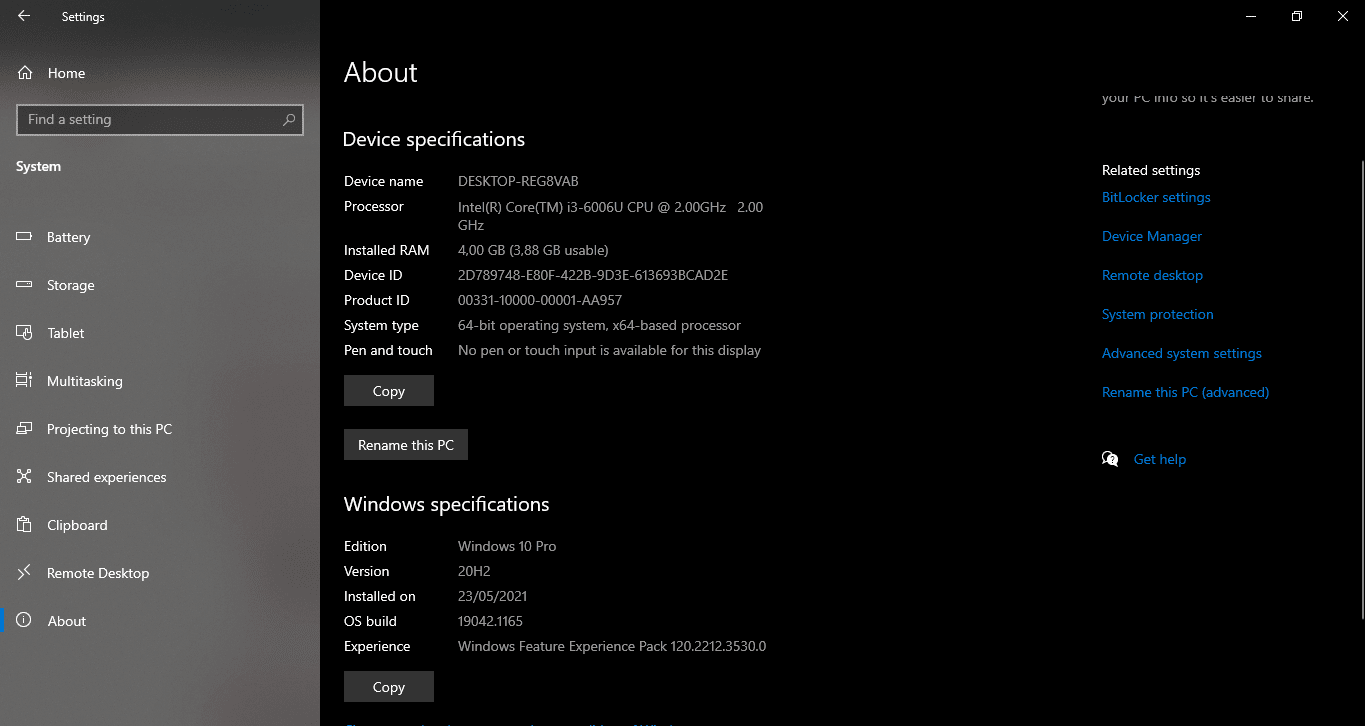Viewport: 1365px width, 726px height.
Task: Click the back arrow in Settings
Action: click(24, 16)
